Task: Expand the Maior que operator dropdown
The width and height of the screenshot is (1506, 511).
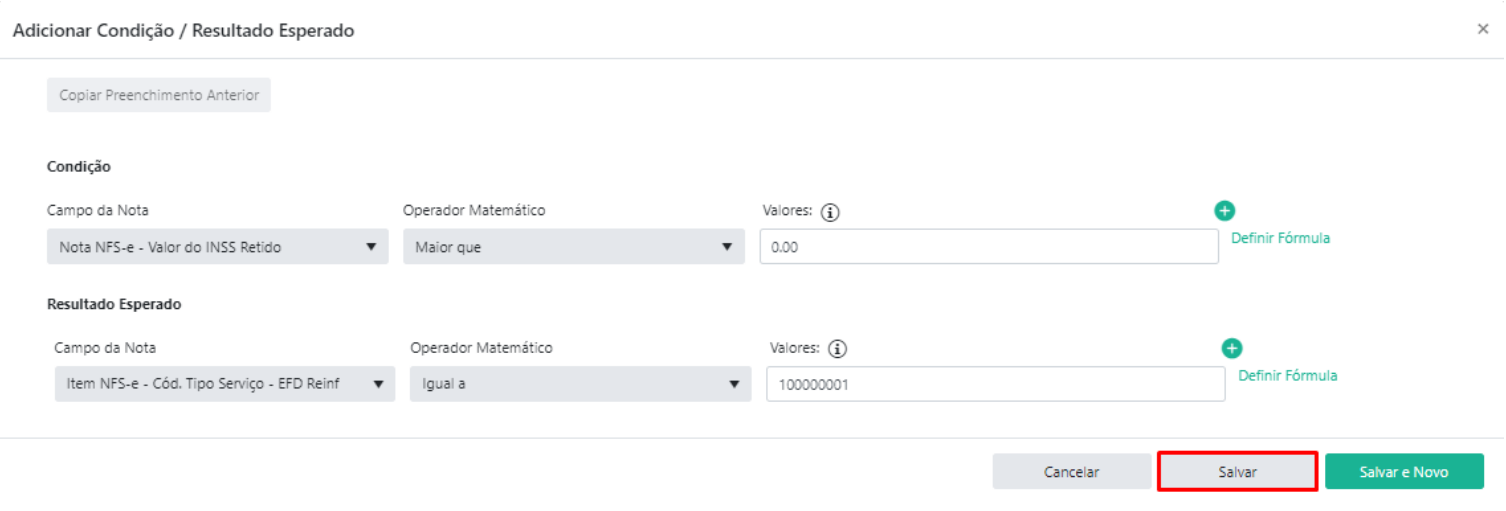Action: click(x=574, y=247)
